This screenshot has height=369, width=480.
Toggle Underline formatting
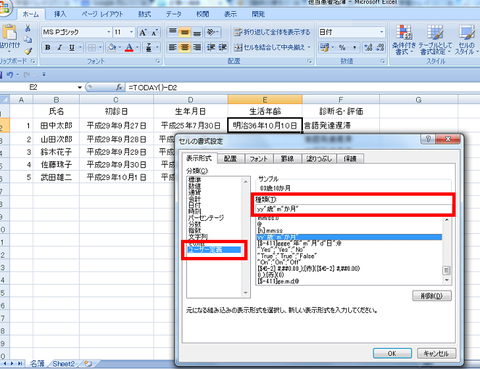[x=72, y=48]
